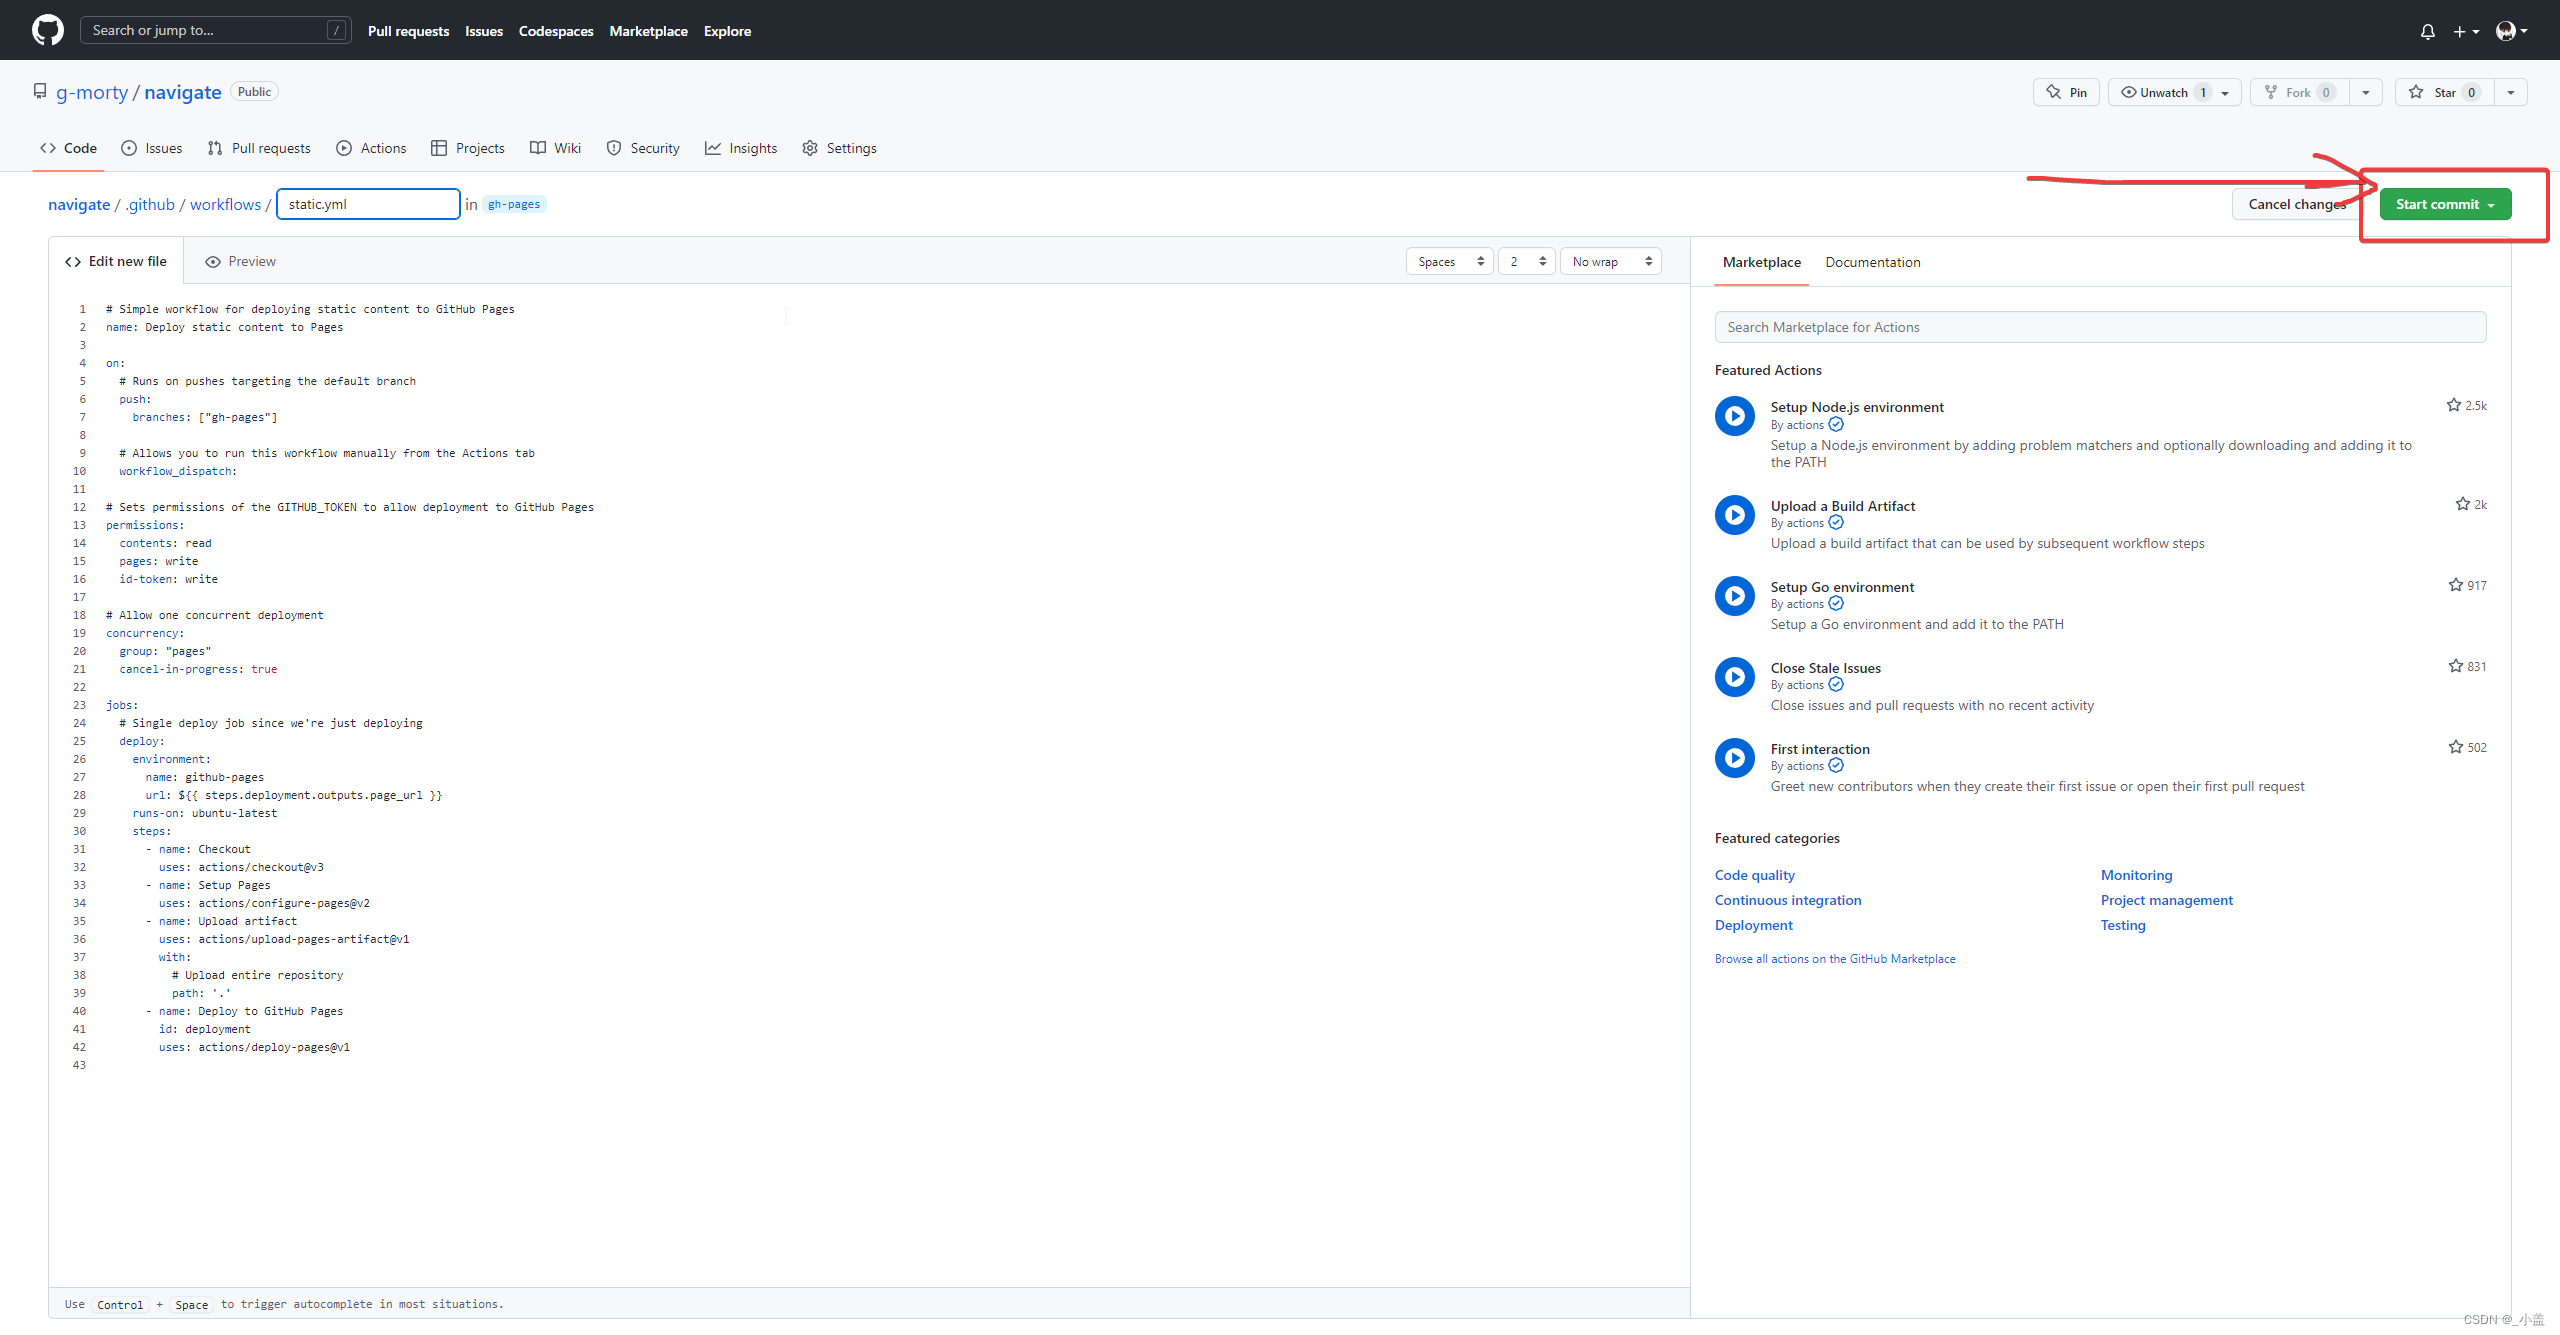This screenshot has height=1335, width=2560.
Task: Click the First interaction action icon
Action: (x=1735, y=758)
